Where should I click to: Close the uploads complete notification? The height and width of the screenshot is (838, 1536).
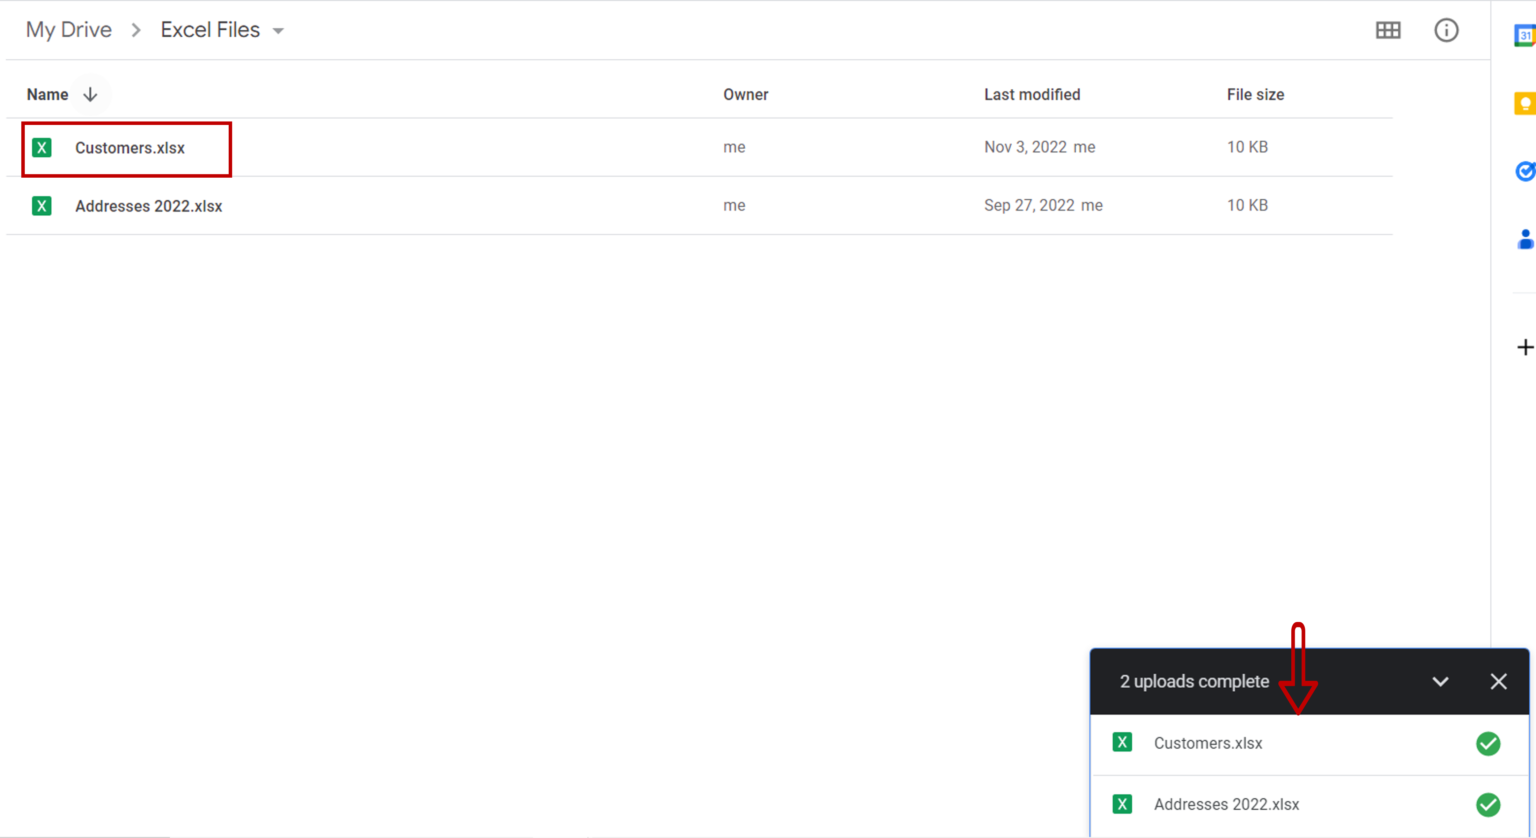pos(1498,682)
